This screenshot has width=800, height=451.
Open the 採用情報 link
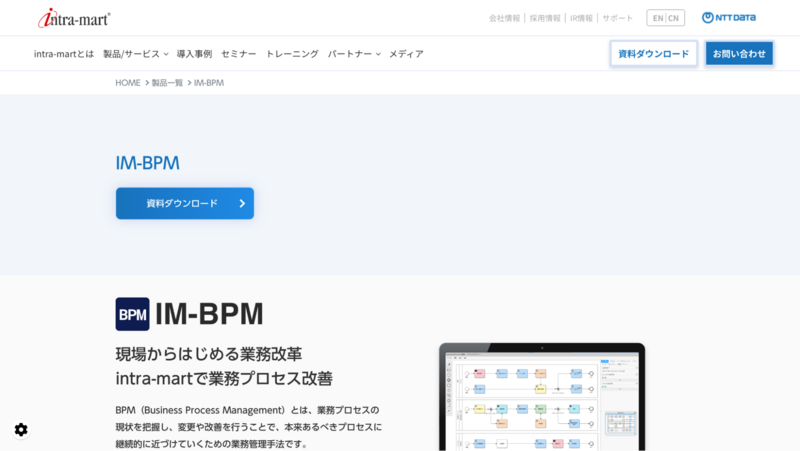point(545,18)
